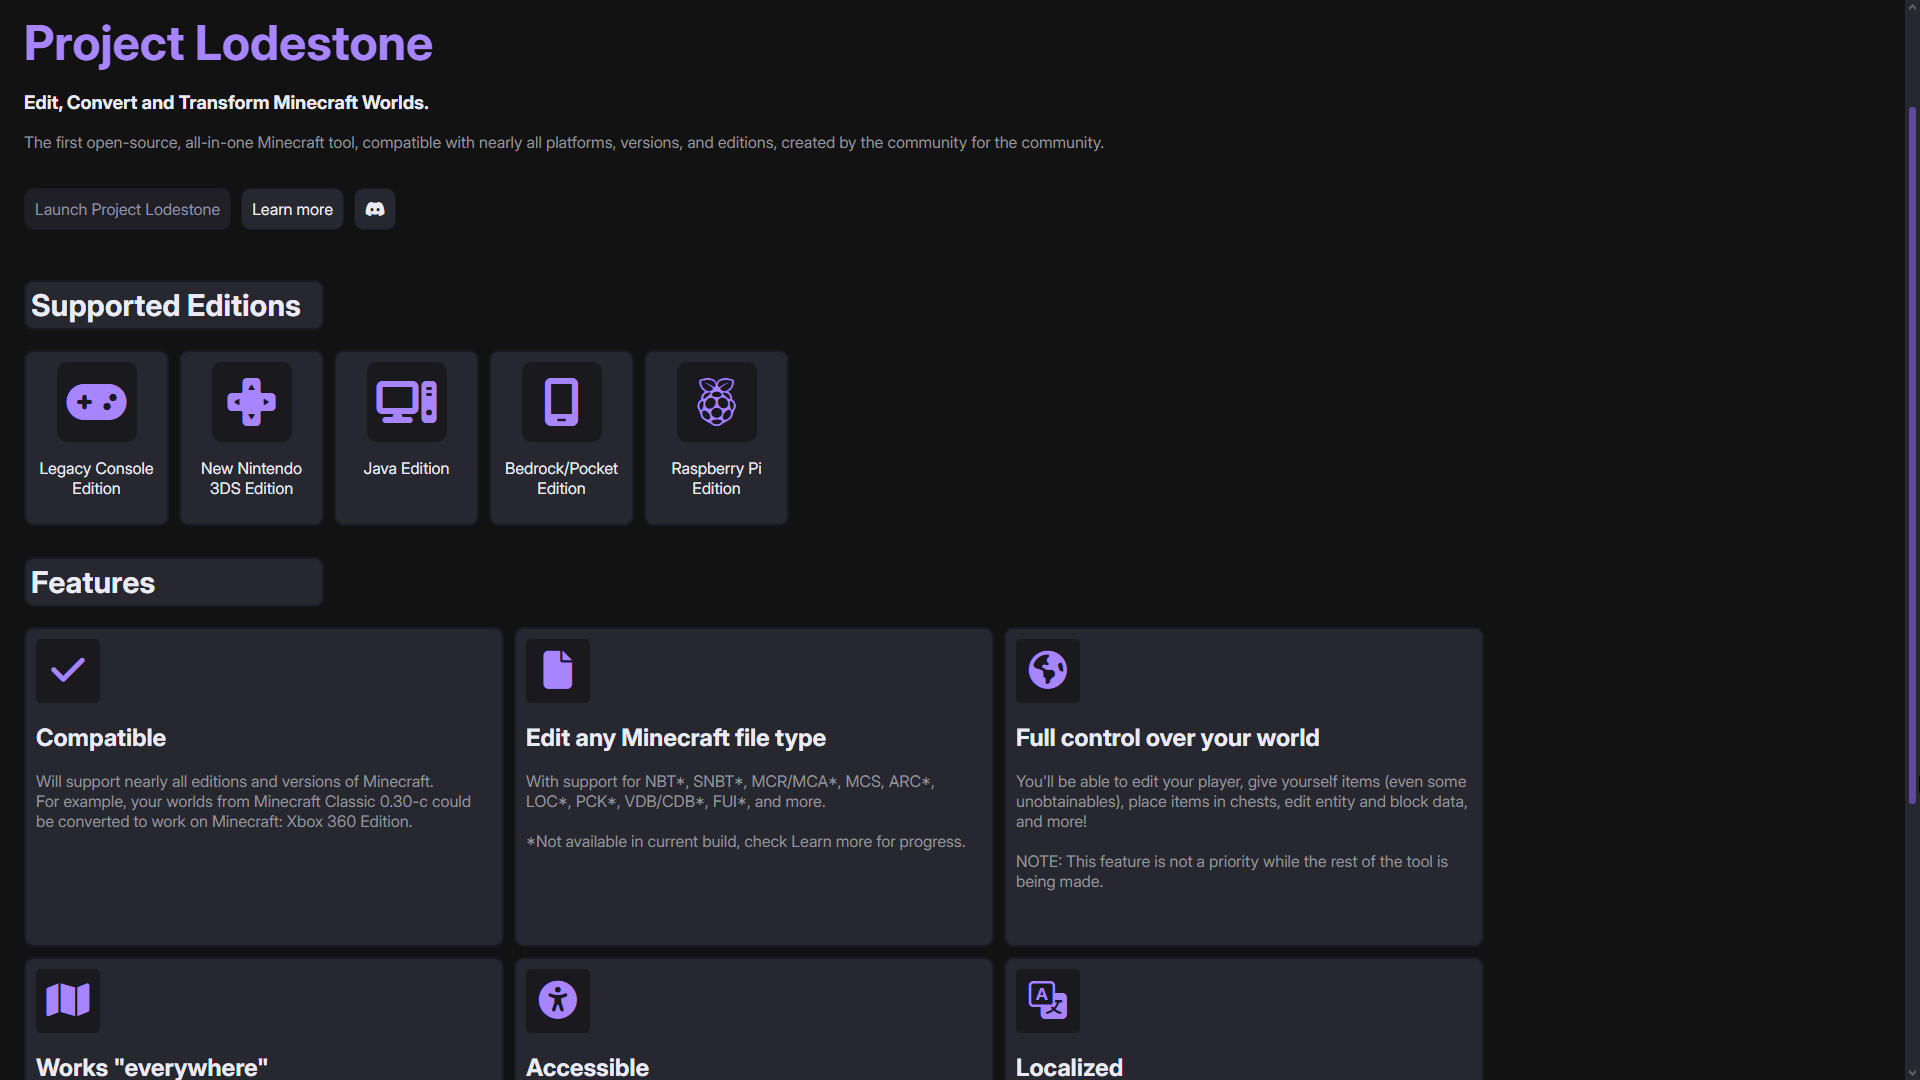Viewport: 1920px width, 1080px height.
Task: Click the Features section heading
Action: pyautogui.click(x=93, y=582)
